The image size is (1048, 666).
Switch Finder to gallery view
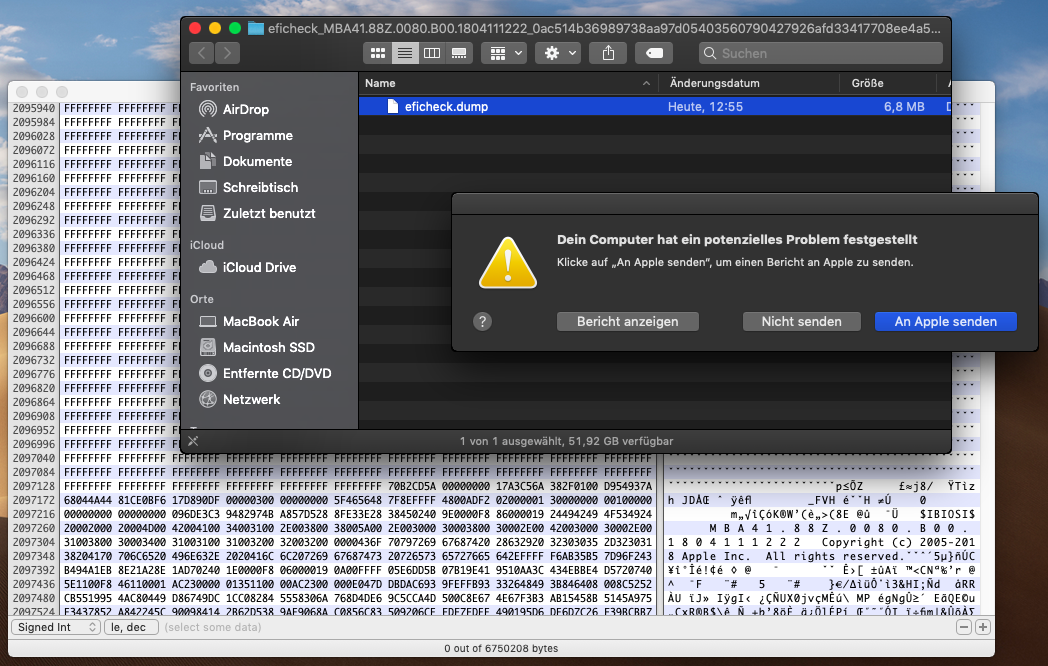459,53
